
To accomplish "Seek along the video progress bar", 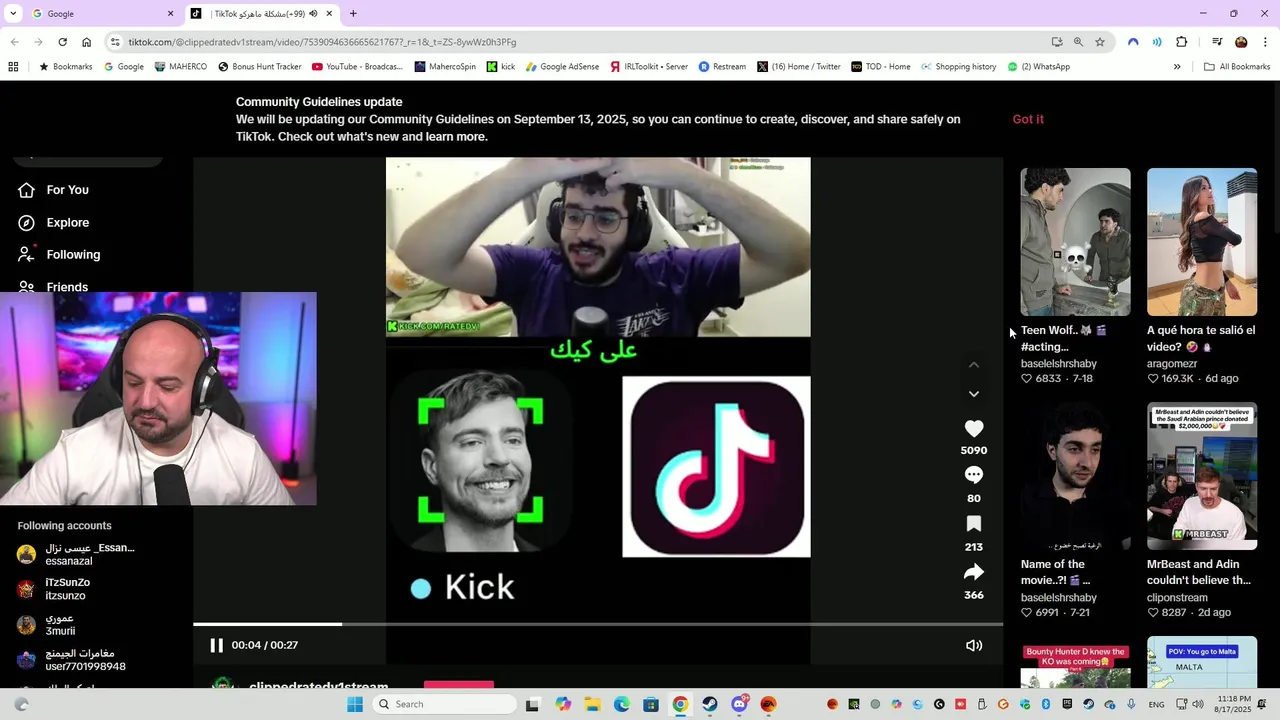I will [598, 624].
